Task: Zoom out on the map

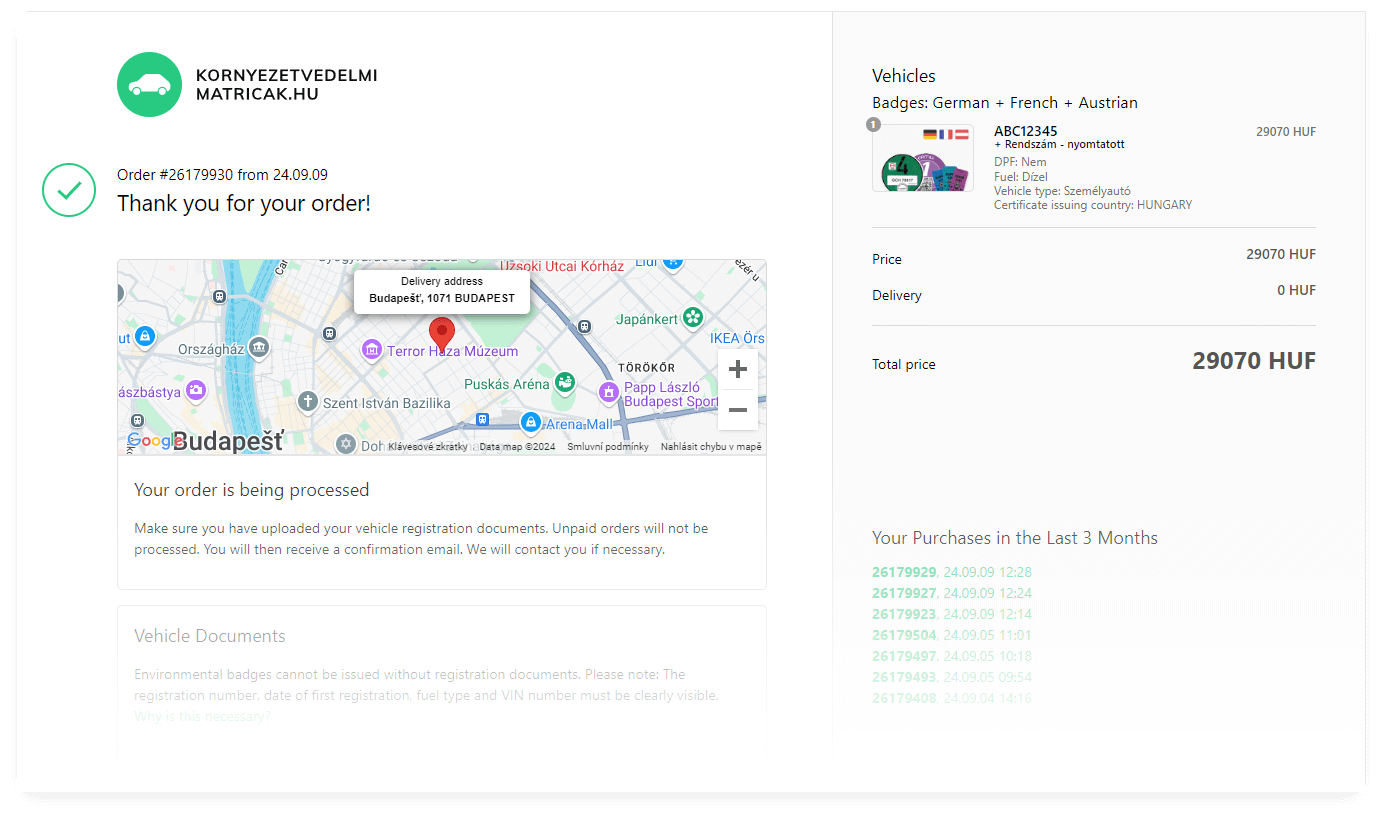Action: pos(737,410)
